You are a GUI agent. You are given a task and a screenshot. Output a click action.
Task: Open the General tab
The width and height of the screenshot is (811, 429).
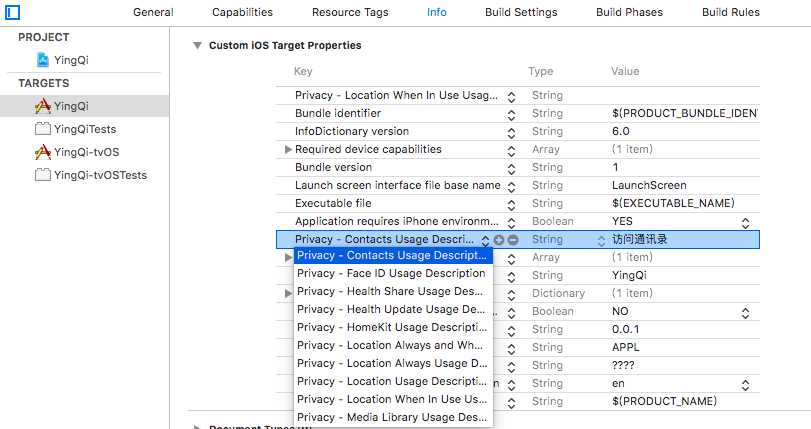tap(153, 12)
